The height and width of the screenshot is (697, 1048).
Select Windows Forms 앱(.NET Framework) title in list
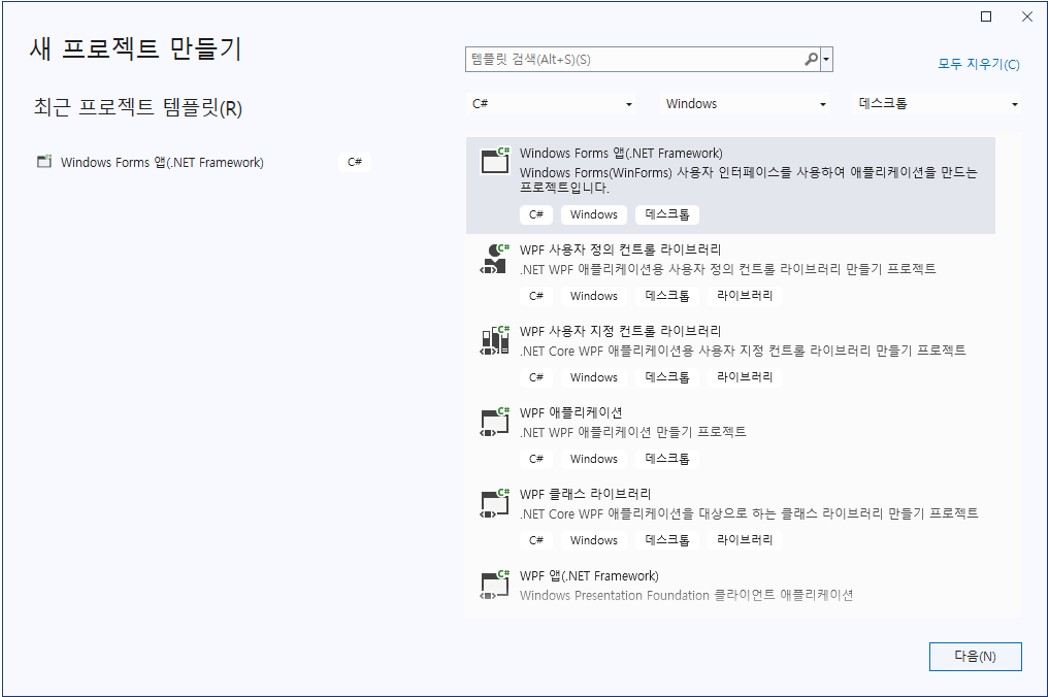pyautogui.click(x=621, y=153)
